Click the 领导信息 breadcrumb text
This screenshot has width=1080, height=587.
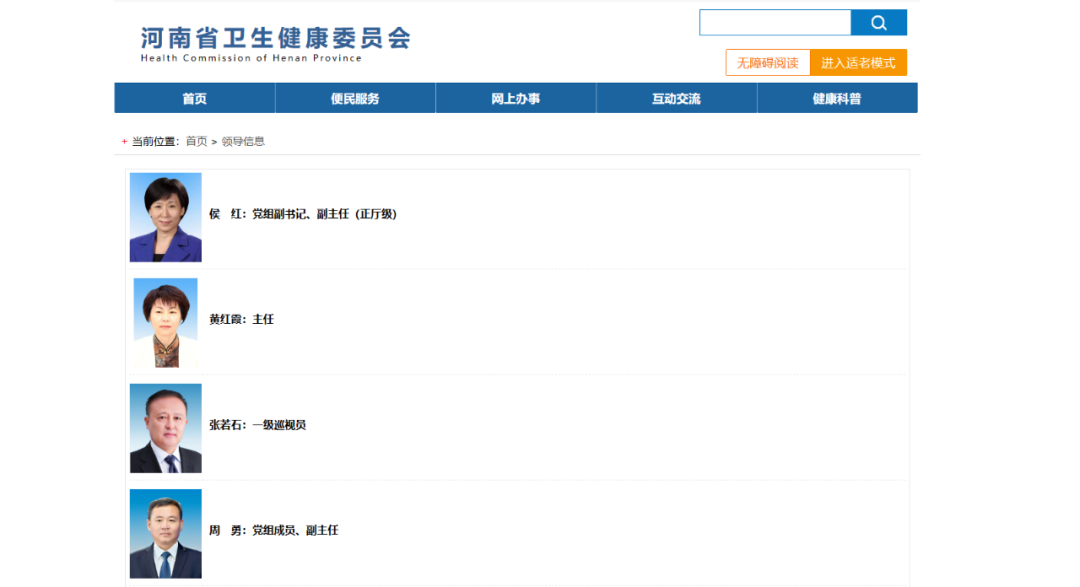pyautogui.click(x=243, y=142)
